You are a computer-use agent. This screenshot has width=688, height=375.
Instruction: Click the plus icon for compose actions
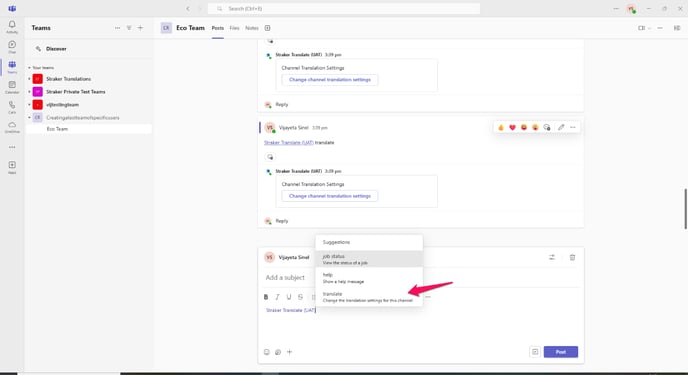tap(290, 352)
